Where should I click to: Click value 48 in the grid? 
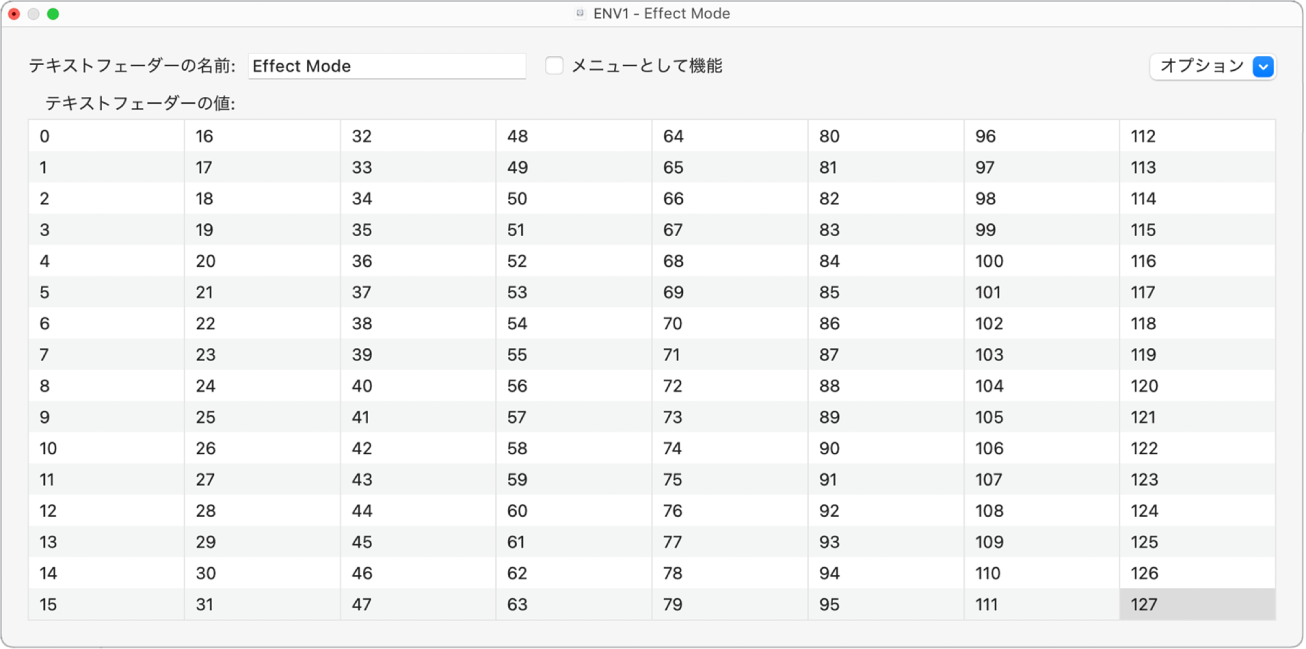573,136
